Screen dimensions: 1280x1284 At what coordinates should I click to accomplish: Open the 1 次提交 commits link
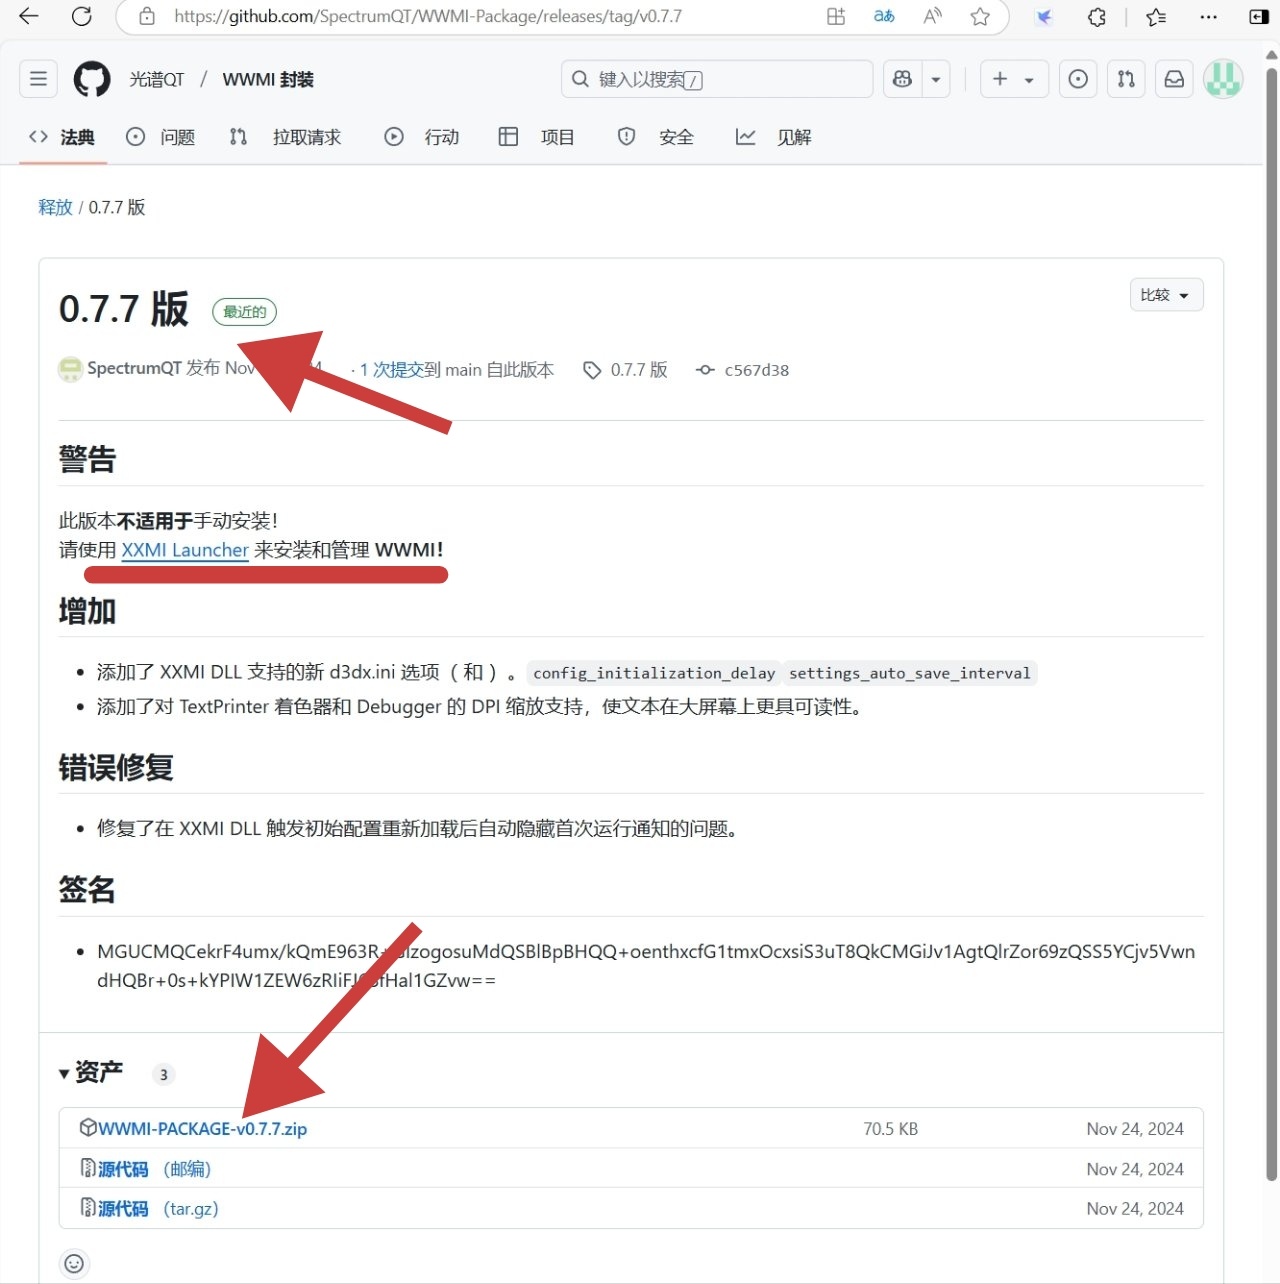(x=393, y=370)
